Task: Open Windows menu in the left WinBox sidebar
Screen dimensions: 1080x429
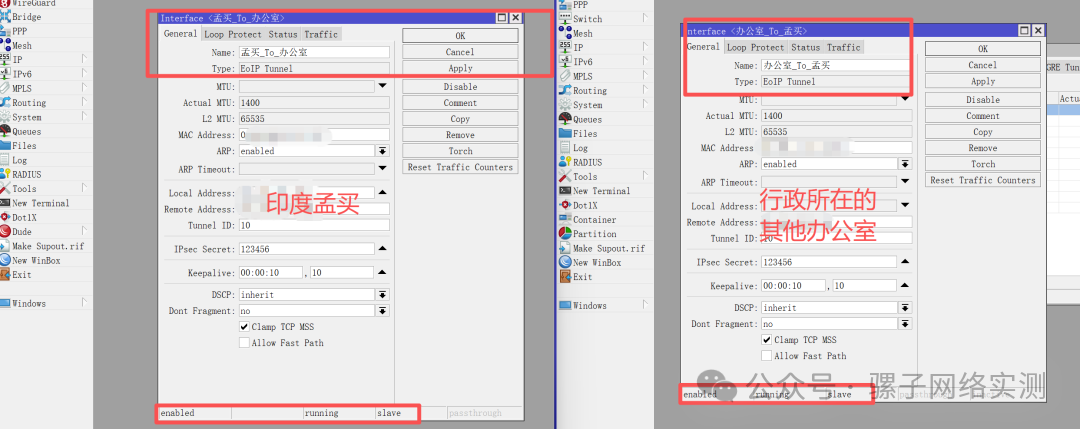Action: pyautogui.click(x=28, y=303)
